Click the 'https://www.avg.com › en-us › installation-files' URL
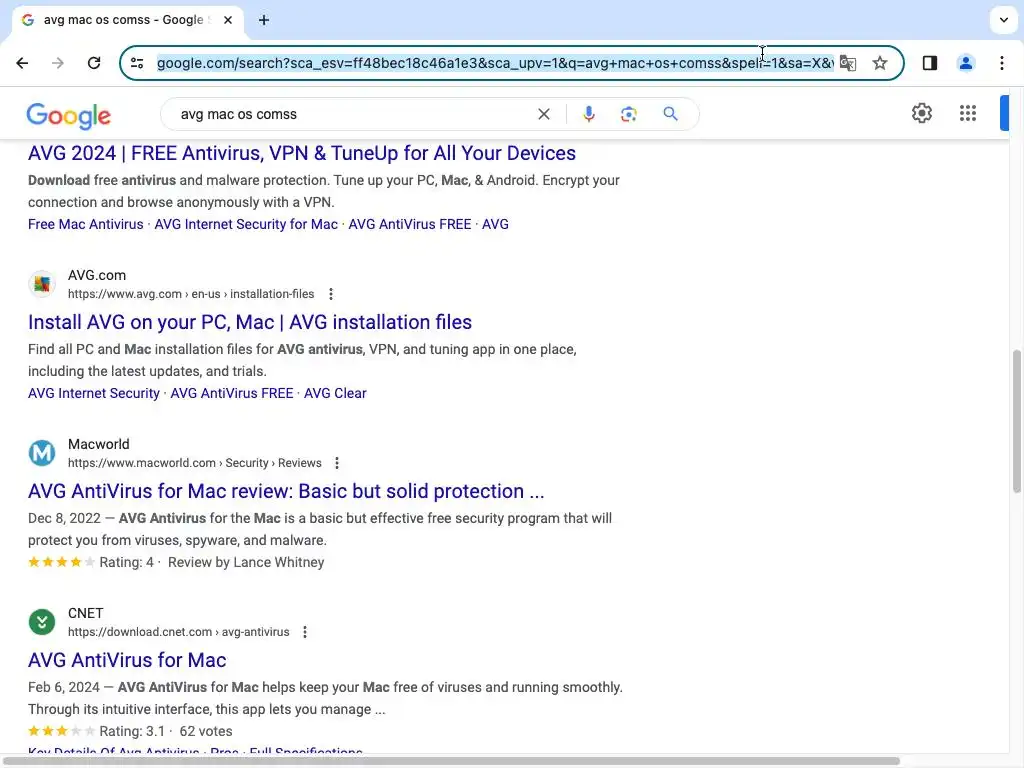 click(191, 294)
